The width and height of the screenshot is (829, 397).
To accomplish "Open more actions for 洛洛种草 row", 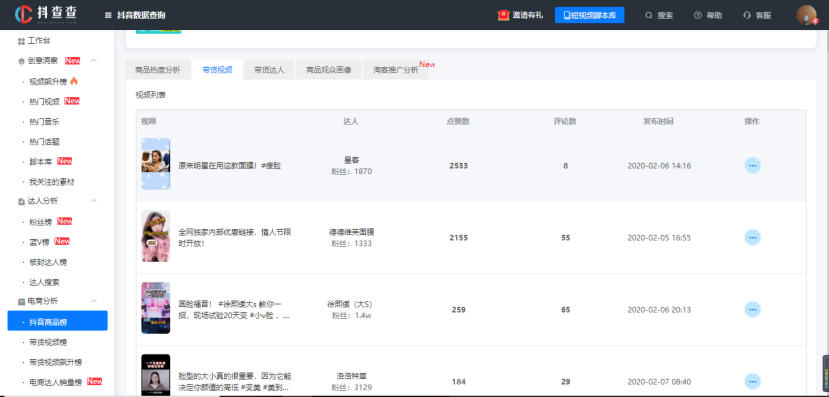I will (x=752, y=381).
